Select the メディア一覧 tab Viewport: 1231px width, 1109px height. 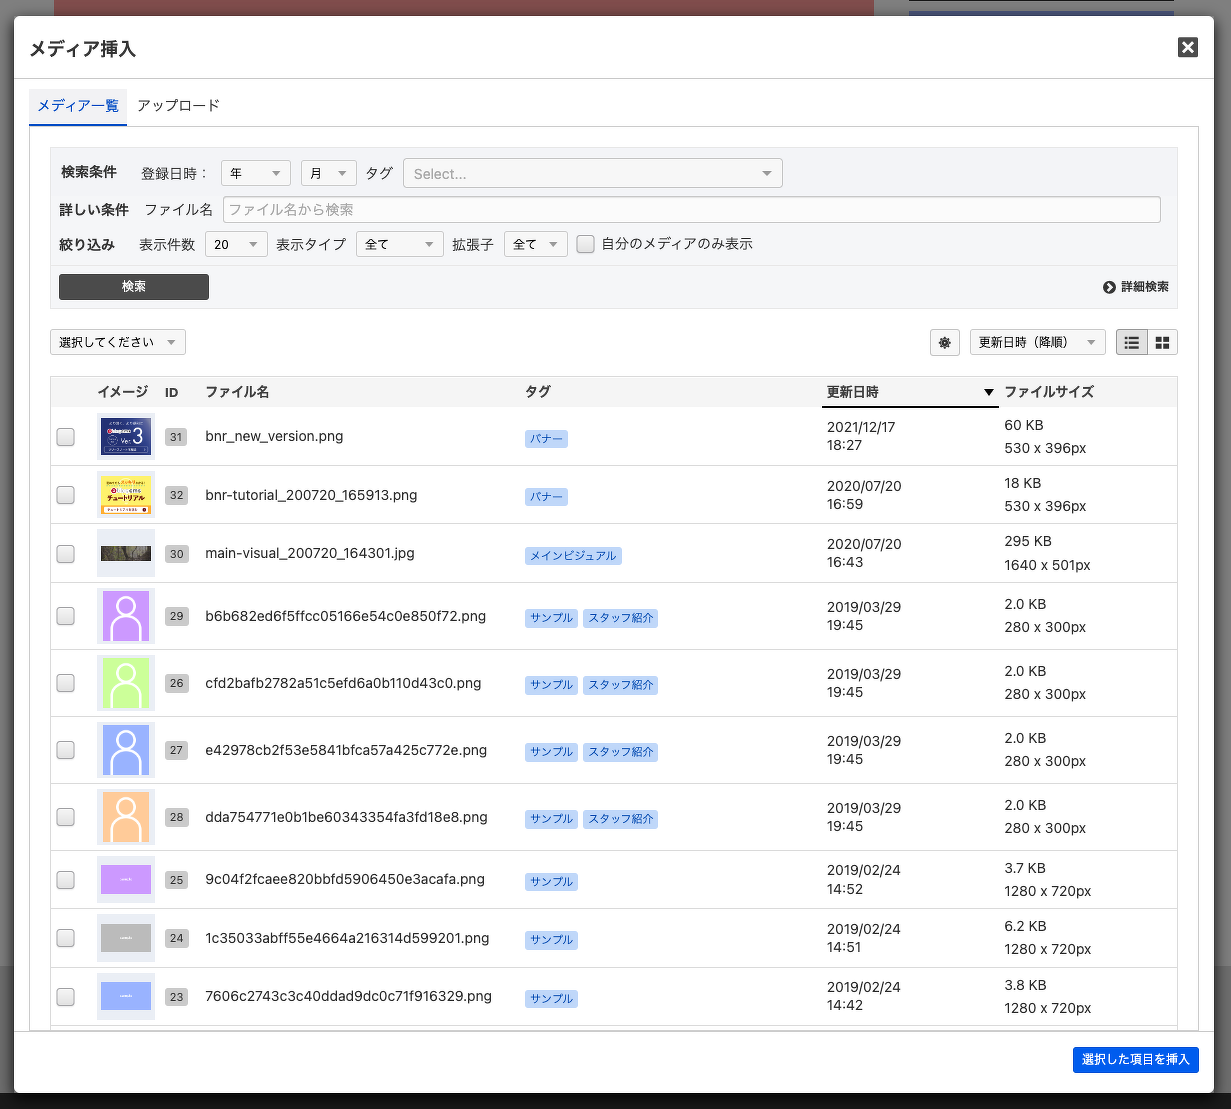pyautogui.click(x=78, y=105)
